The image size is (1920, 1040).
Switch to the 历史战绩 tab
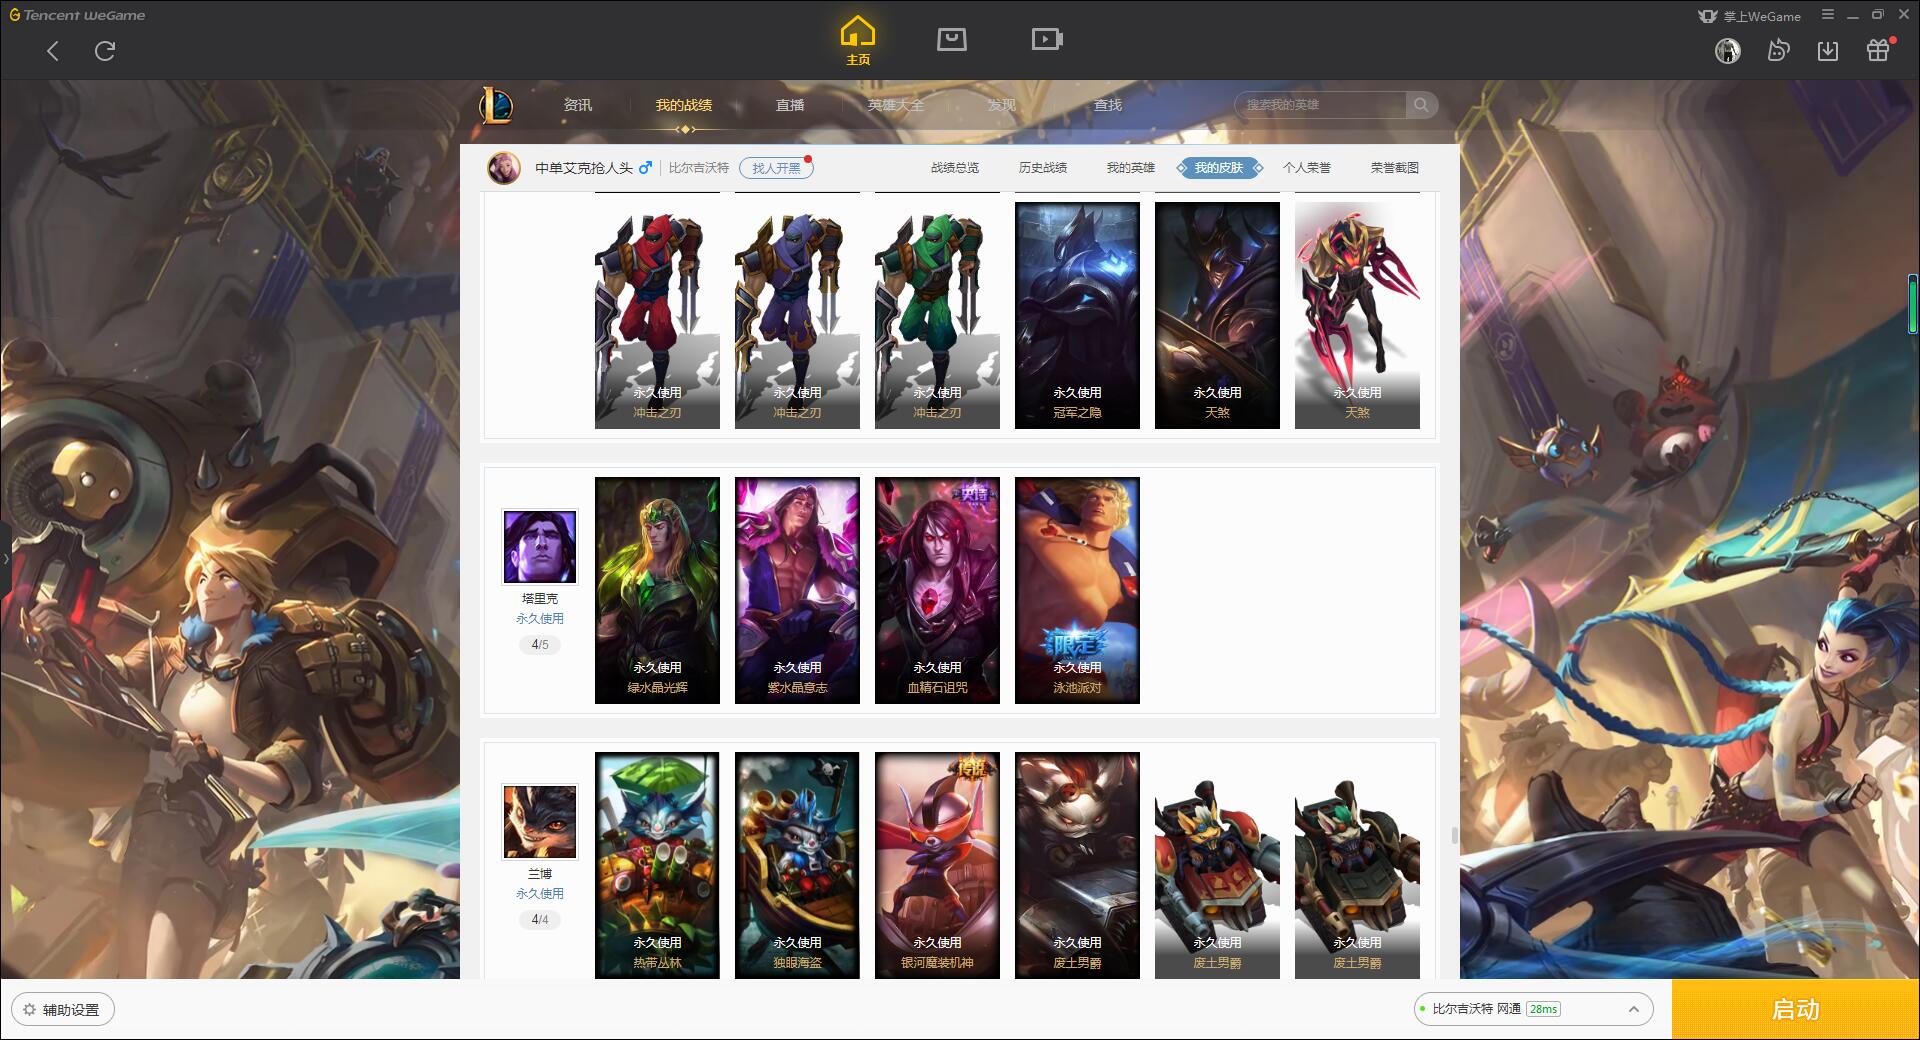pyautogui.click(x=1043, y=168)
